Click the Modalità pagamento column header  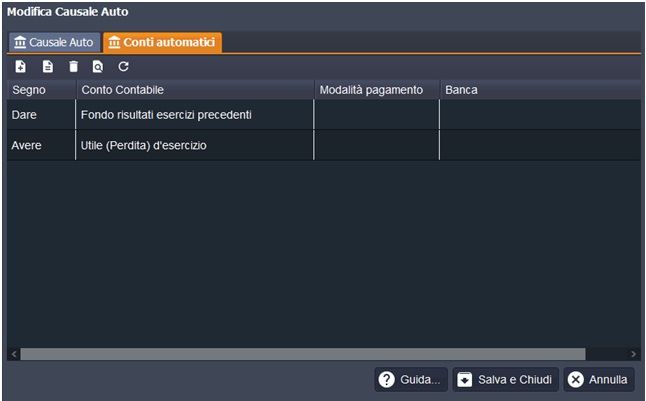coord(376,90)
